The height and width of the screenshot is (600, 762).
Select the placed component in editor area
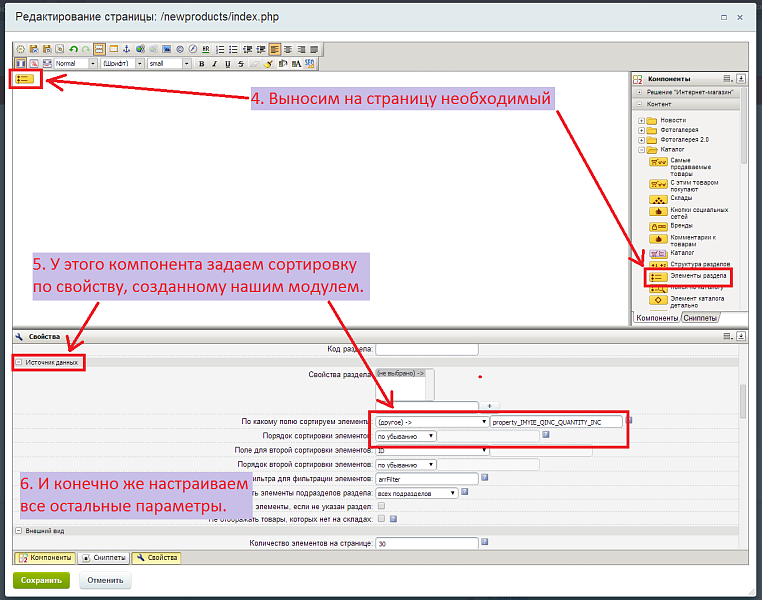click(x=25, y=78)
